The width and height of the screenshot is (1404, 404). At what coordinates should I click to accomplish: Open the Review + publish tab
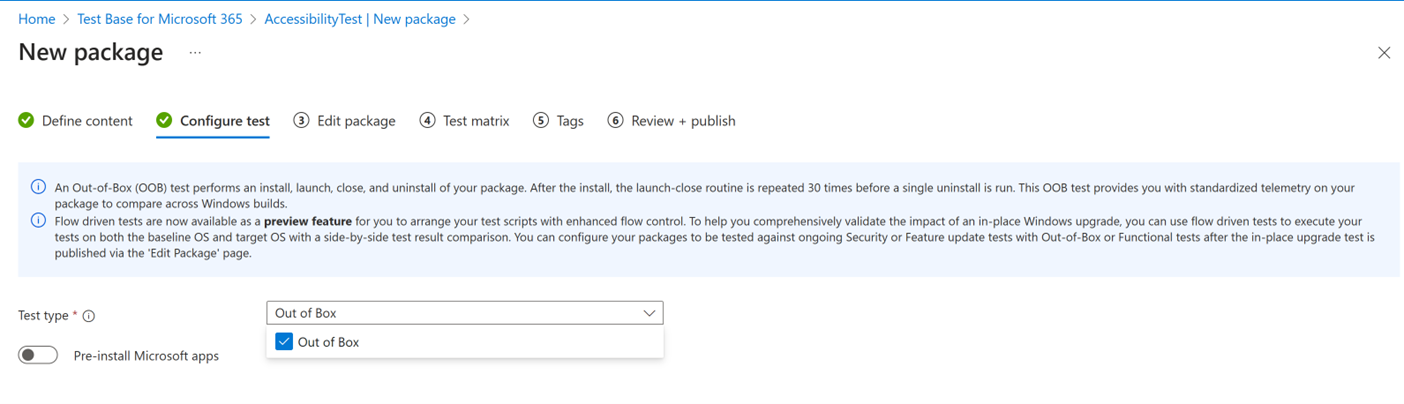(683, 121)
